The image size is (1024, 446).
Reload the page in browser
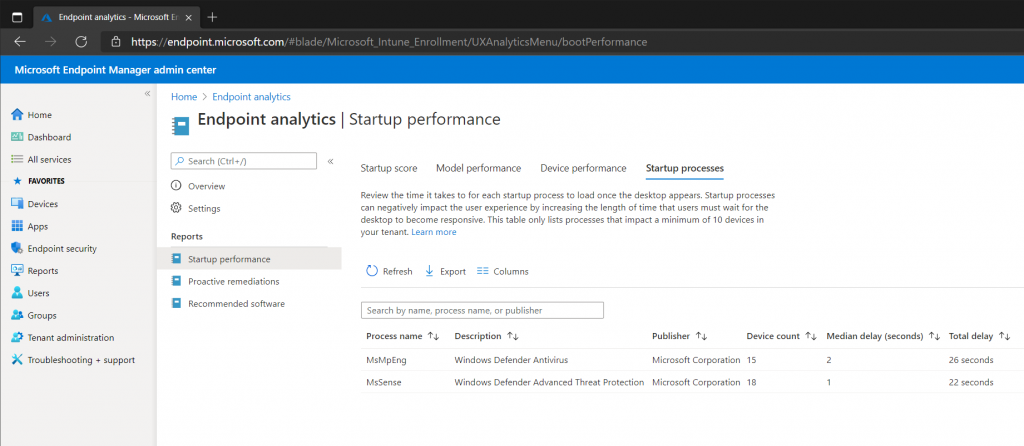(81, 42)
